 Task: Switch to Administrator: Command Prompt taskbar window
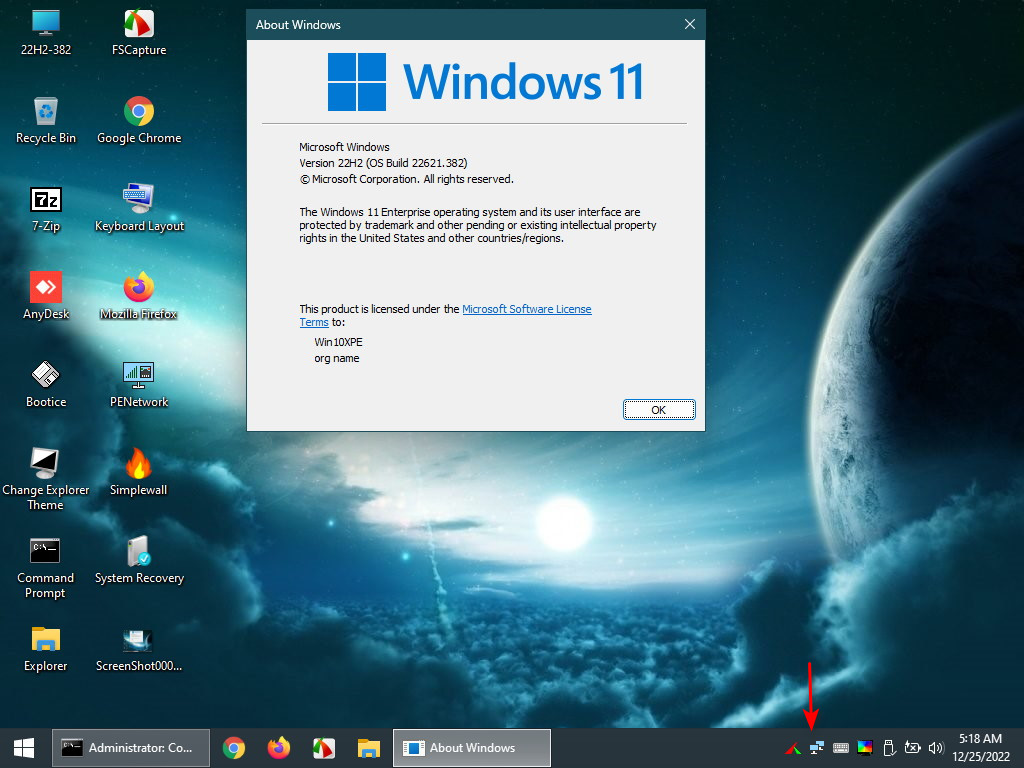[x=131, y=748]
